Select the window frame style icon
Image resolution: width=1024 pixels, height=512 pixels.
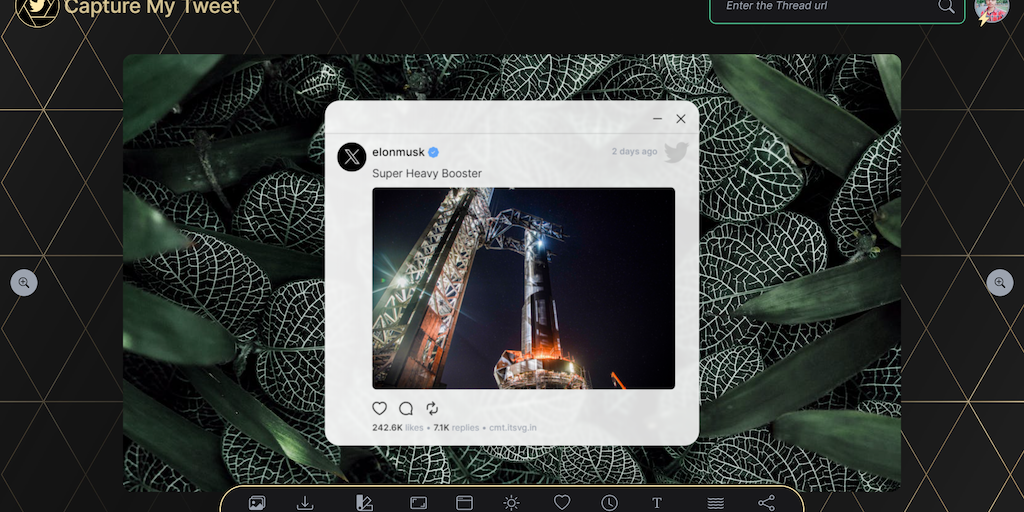coord(464,503)
